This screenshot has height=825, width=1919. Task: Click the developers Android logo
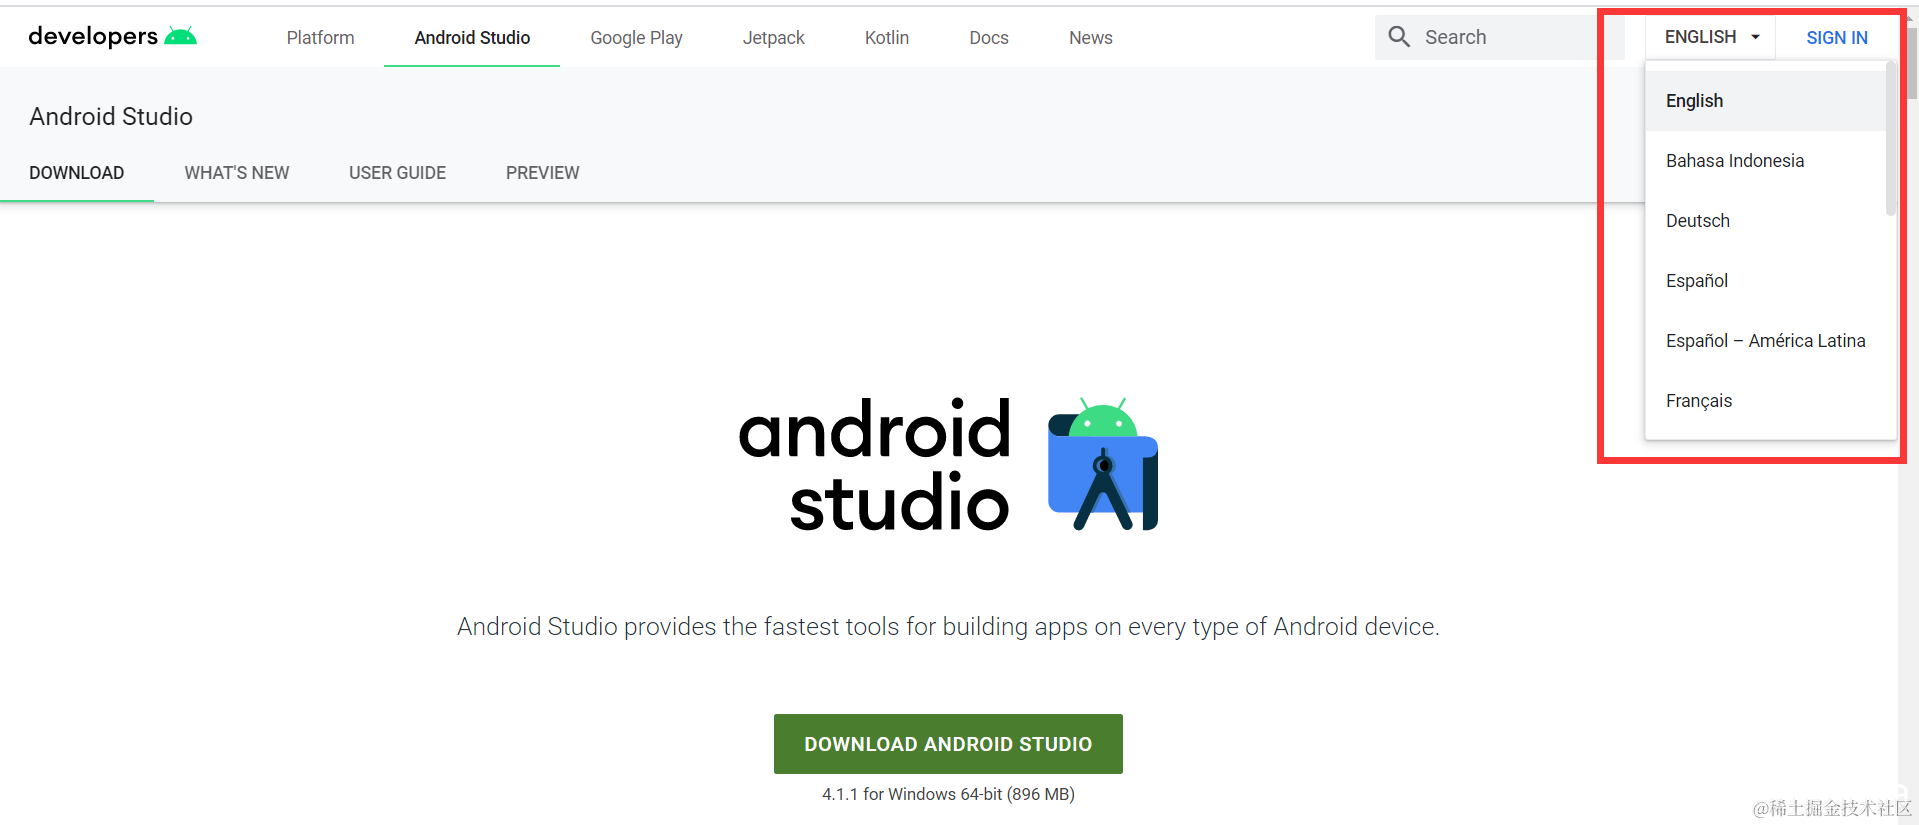pyautogui.click(x=112, y=36)
